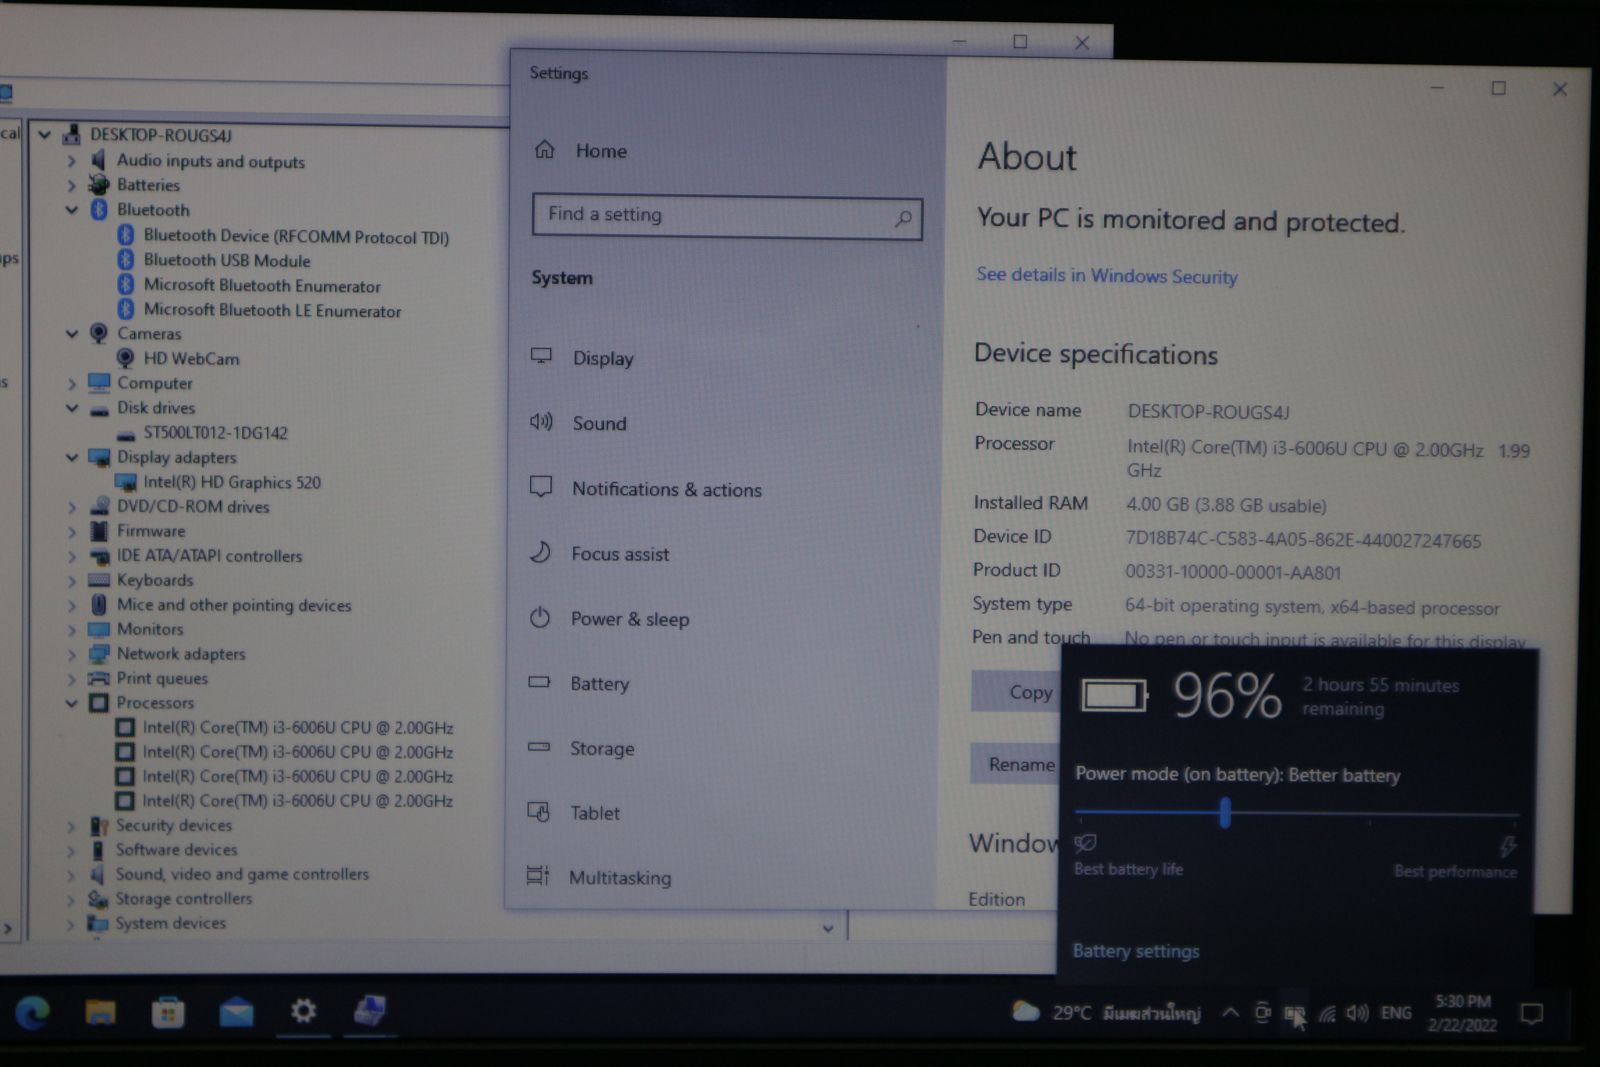
Task: Click the Device Manager vertical scrollbar down arrow
Action: tap(828, 928)
